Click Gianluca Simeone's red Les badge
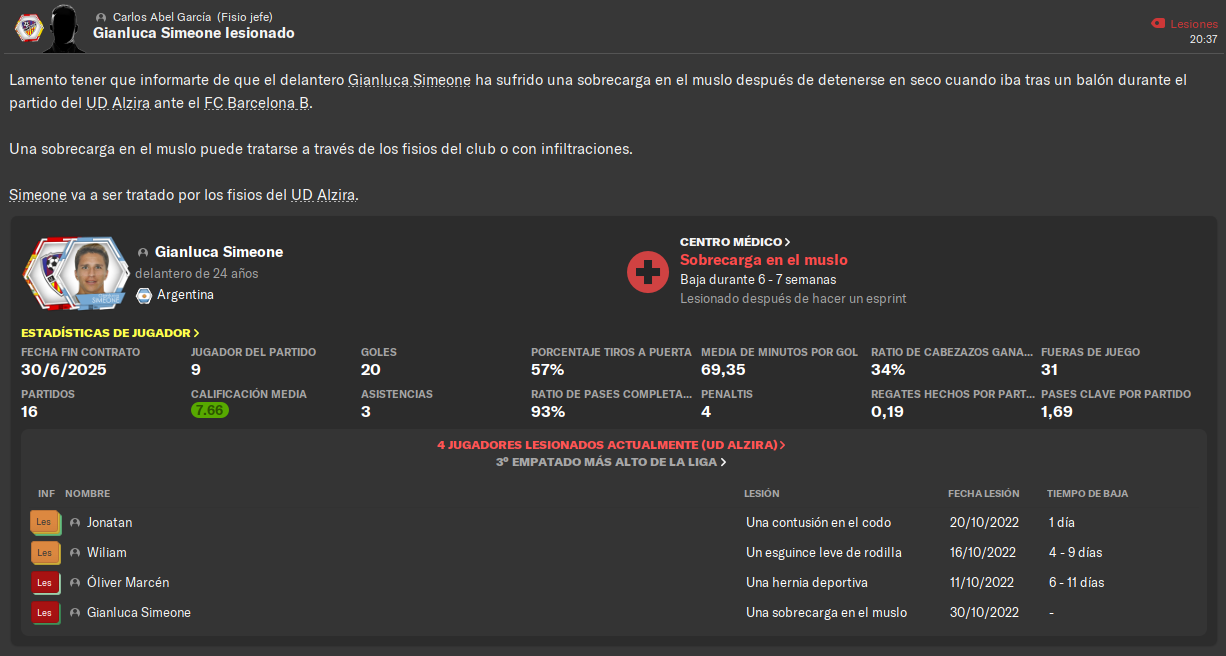Image resolution: width=1226 pixels, height=656 pixels. [x=45, y=612]
